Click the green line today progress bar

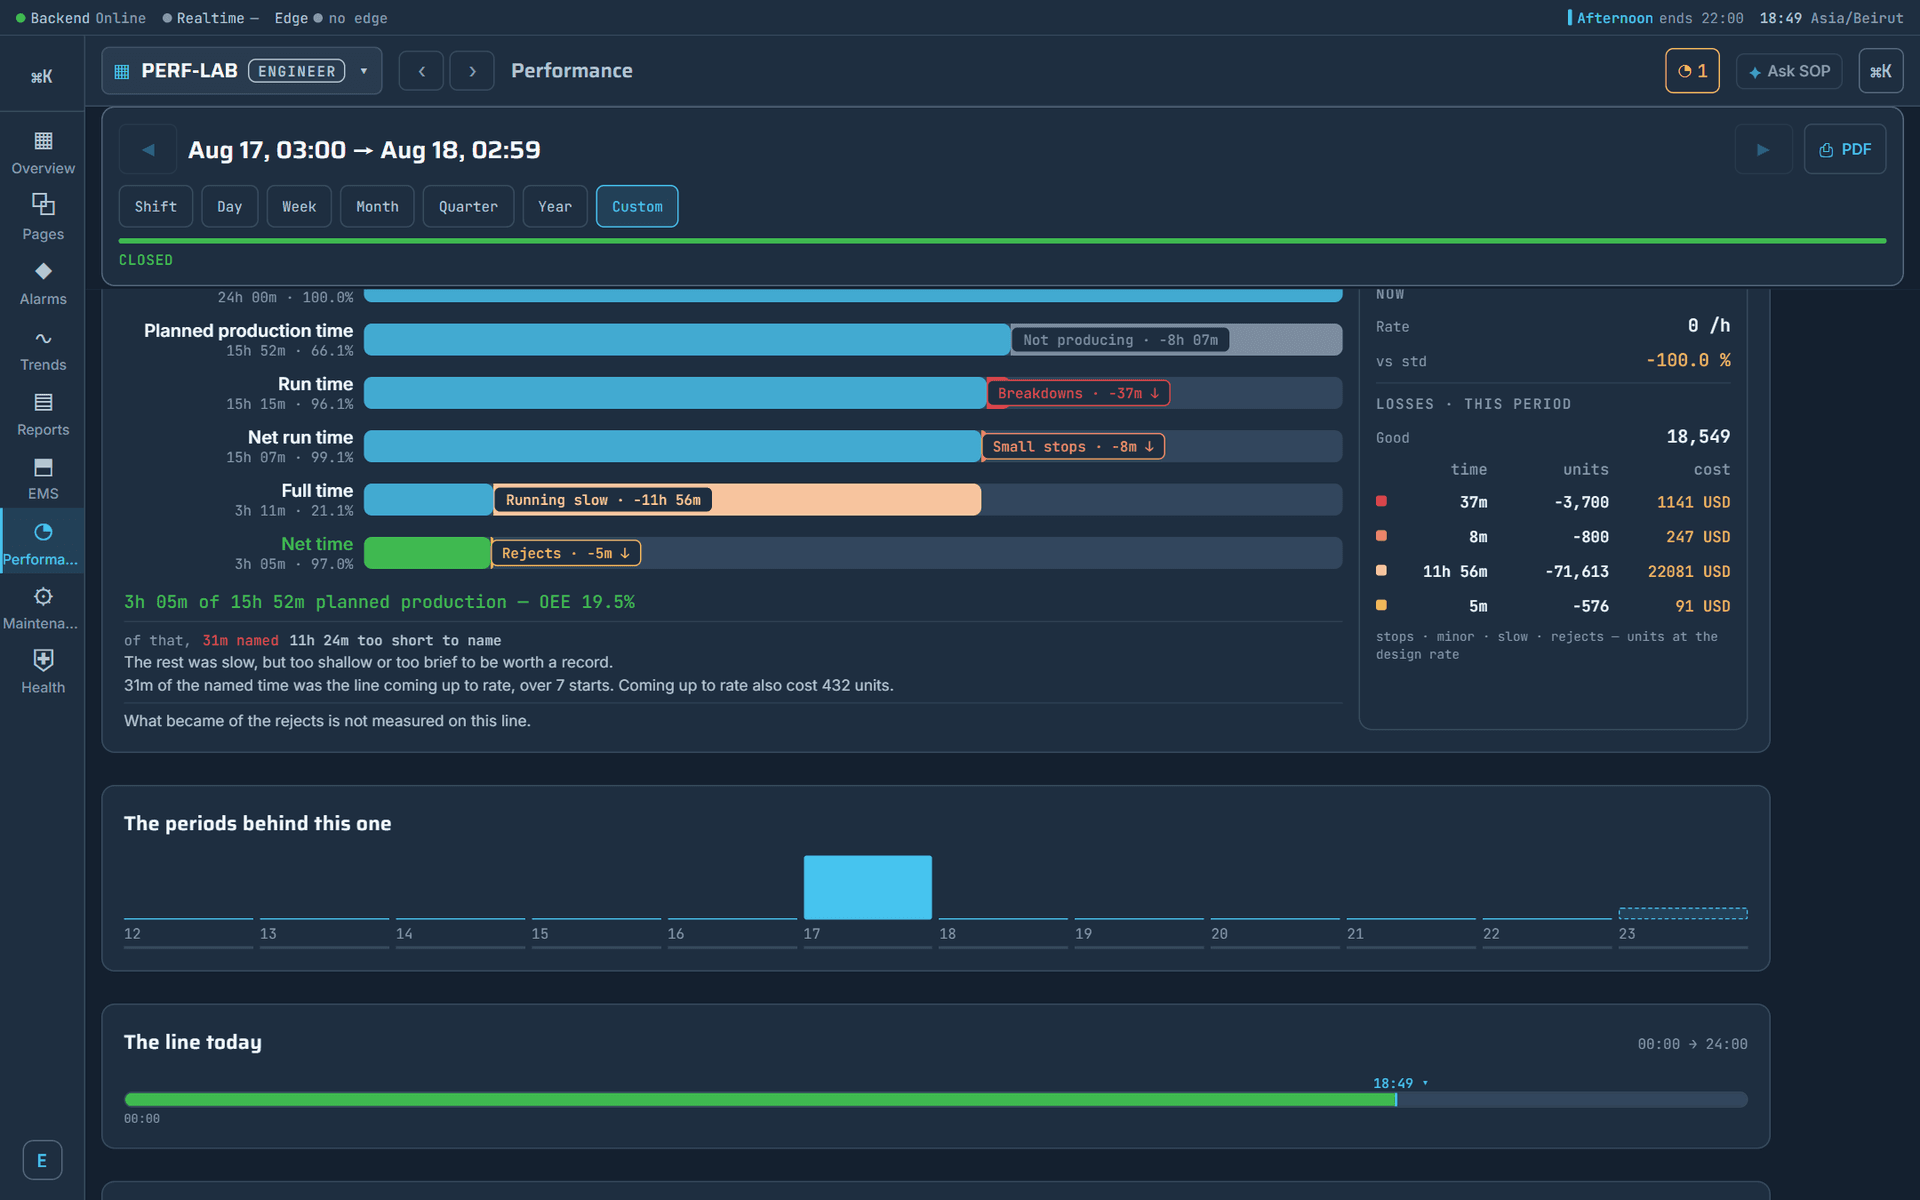[760, 1100]
